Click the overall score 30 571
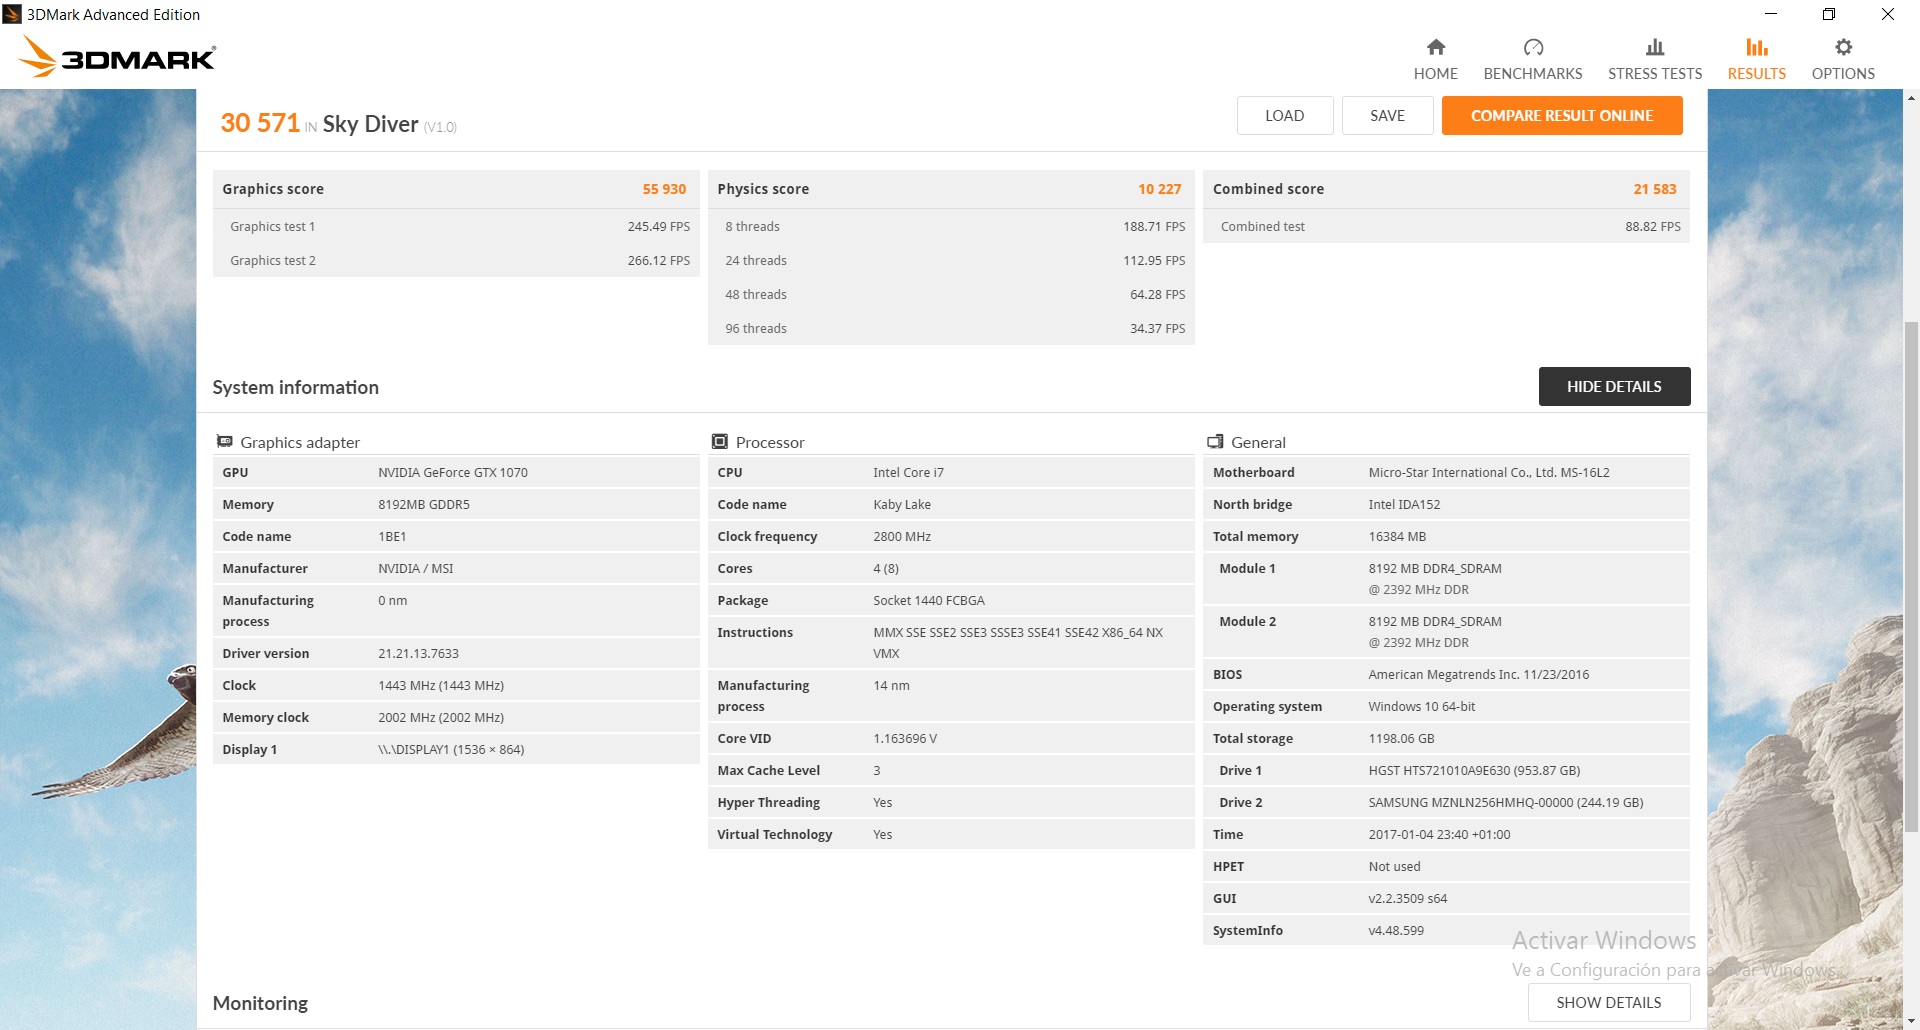The height and width of the screenshot is (1030, 1920). coord(260,122)
